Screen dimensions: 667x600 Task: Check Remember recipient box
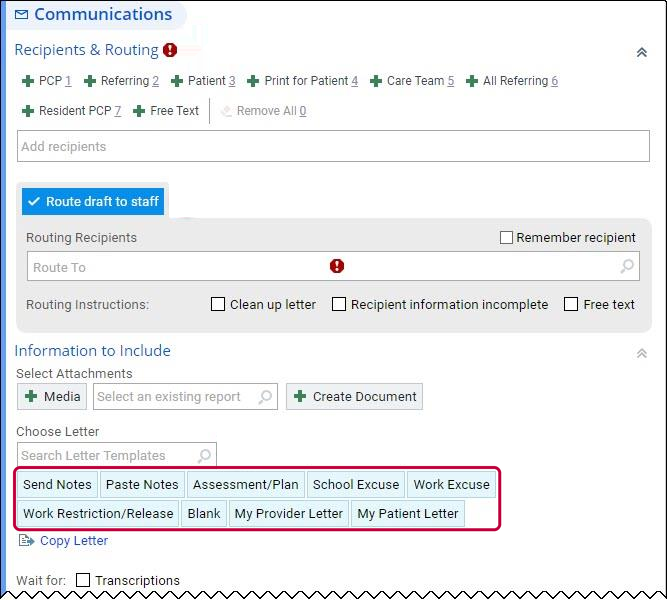[506, 237]
